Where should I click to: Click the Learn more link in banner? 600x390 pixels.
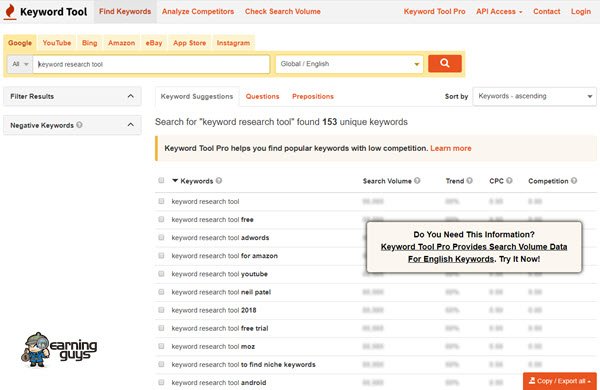451,148
